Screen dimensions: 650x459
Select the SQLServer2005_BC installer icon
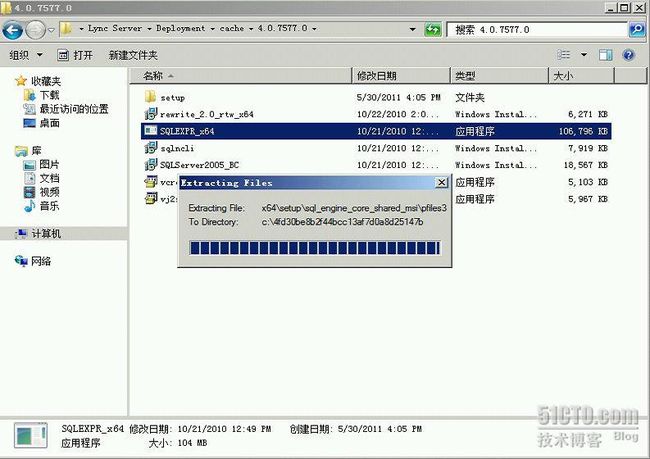click(x=150, y=165)
